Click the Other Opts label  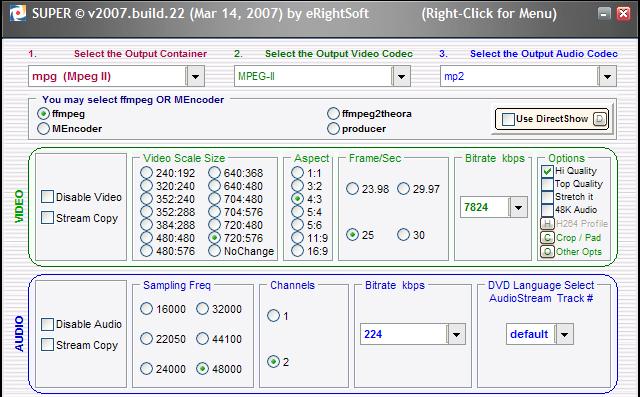click(579, 252)
